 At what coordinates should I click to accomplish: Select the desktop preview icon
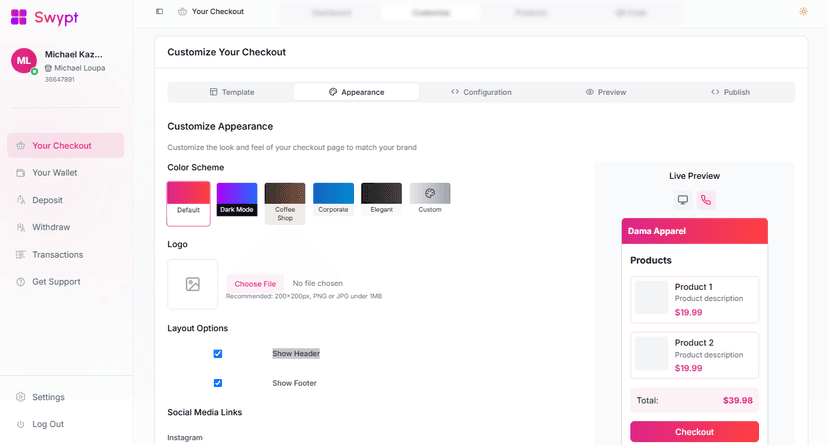click(x=683, y=200)
